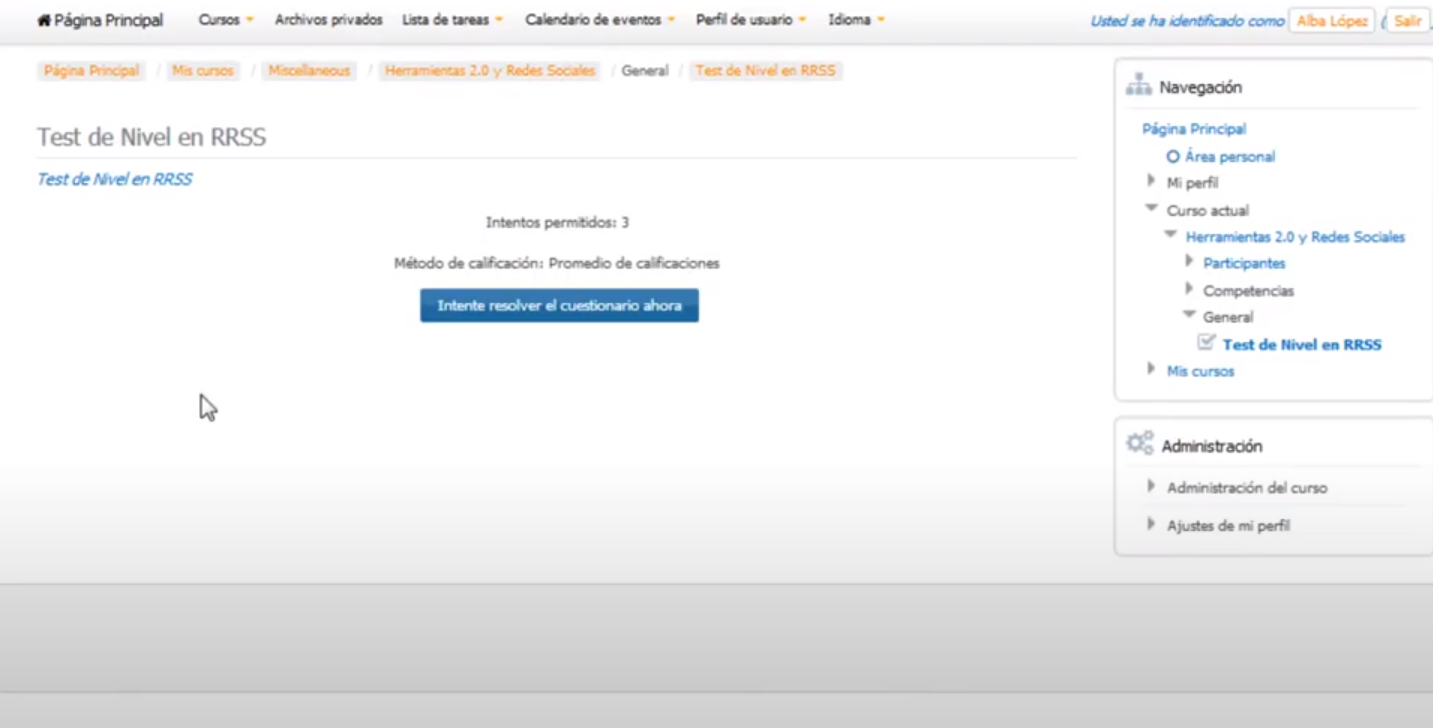This screenshot has width=1433, height=728.
Task: Click the Curso actual tree label
Action: 1207,210
